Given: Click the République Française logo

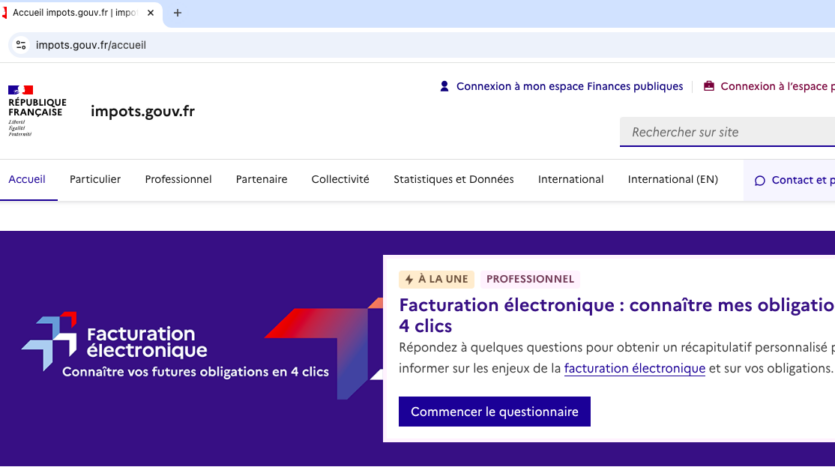Looking at the screenshot, I should tap(37, 110).
